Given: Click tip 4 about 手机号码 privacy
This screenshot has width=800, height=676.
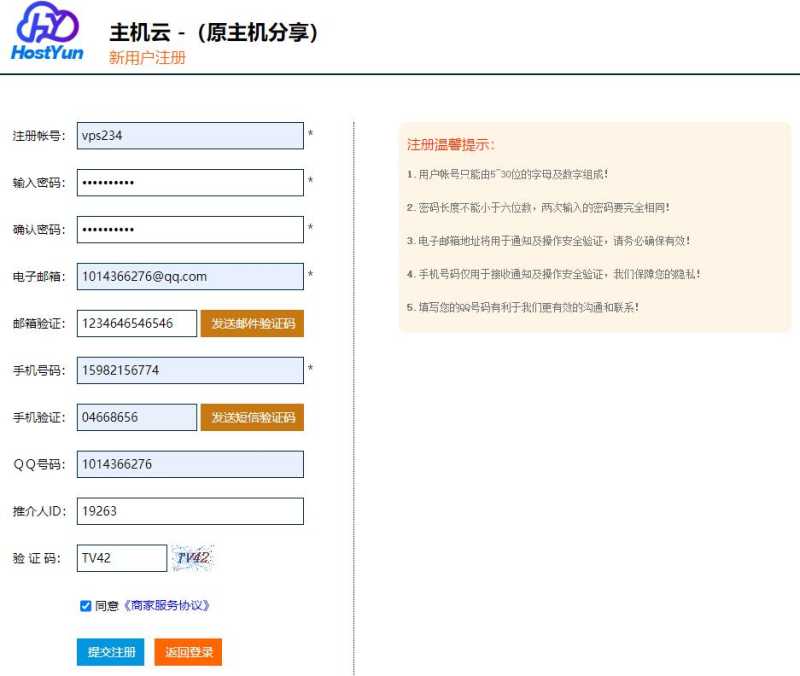Looking at the screenshot, I should point(554,274).
